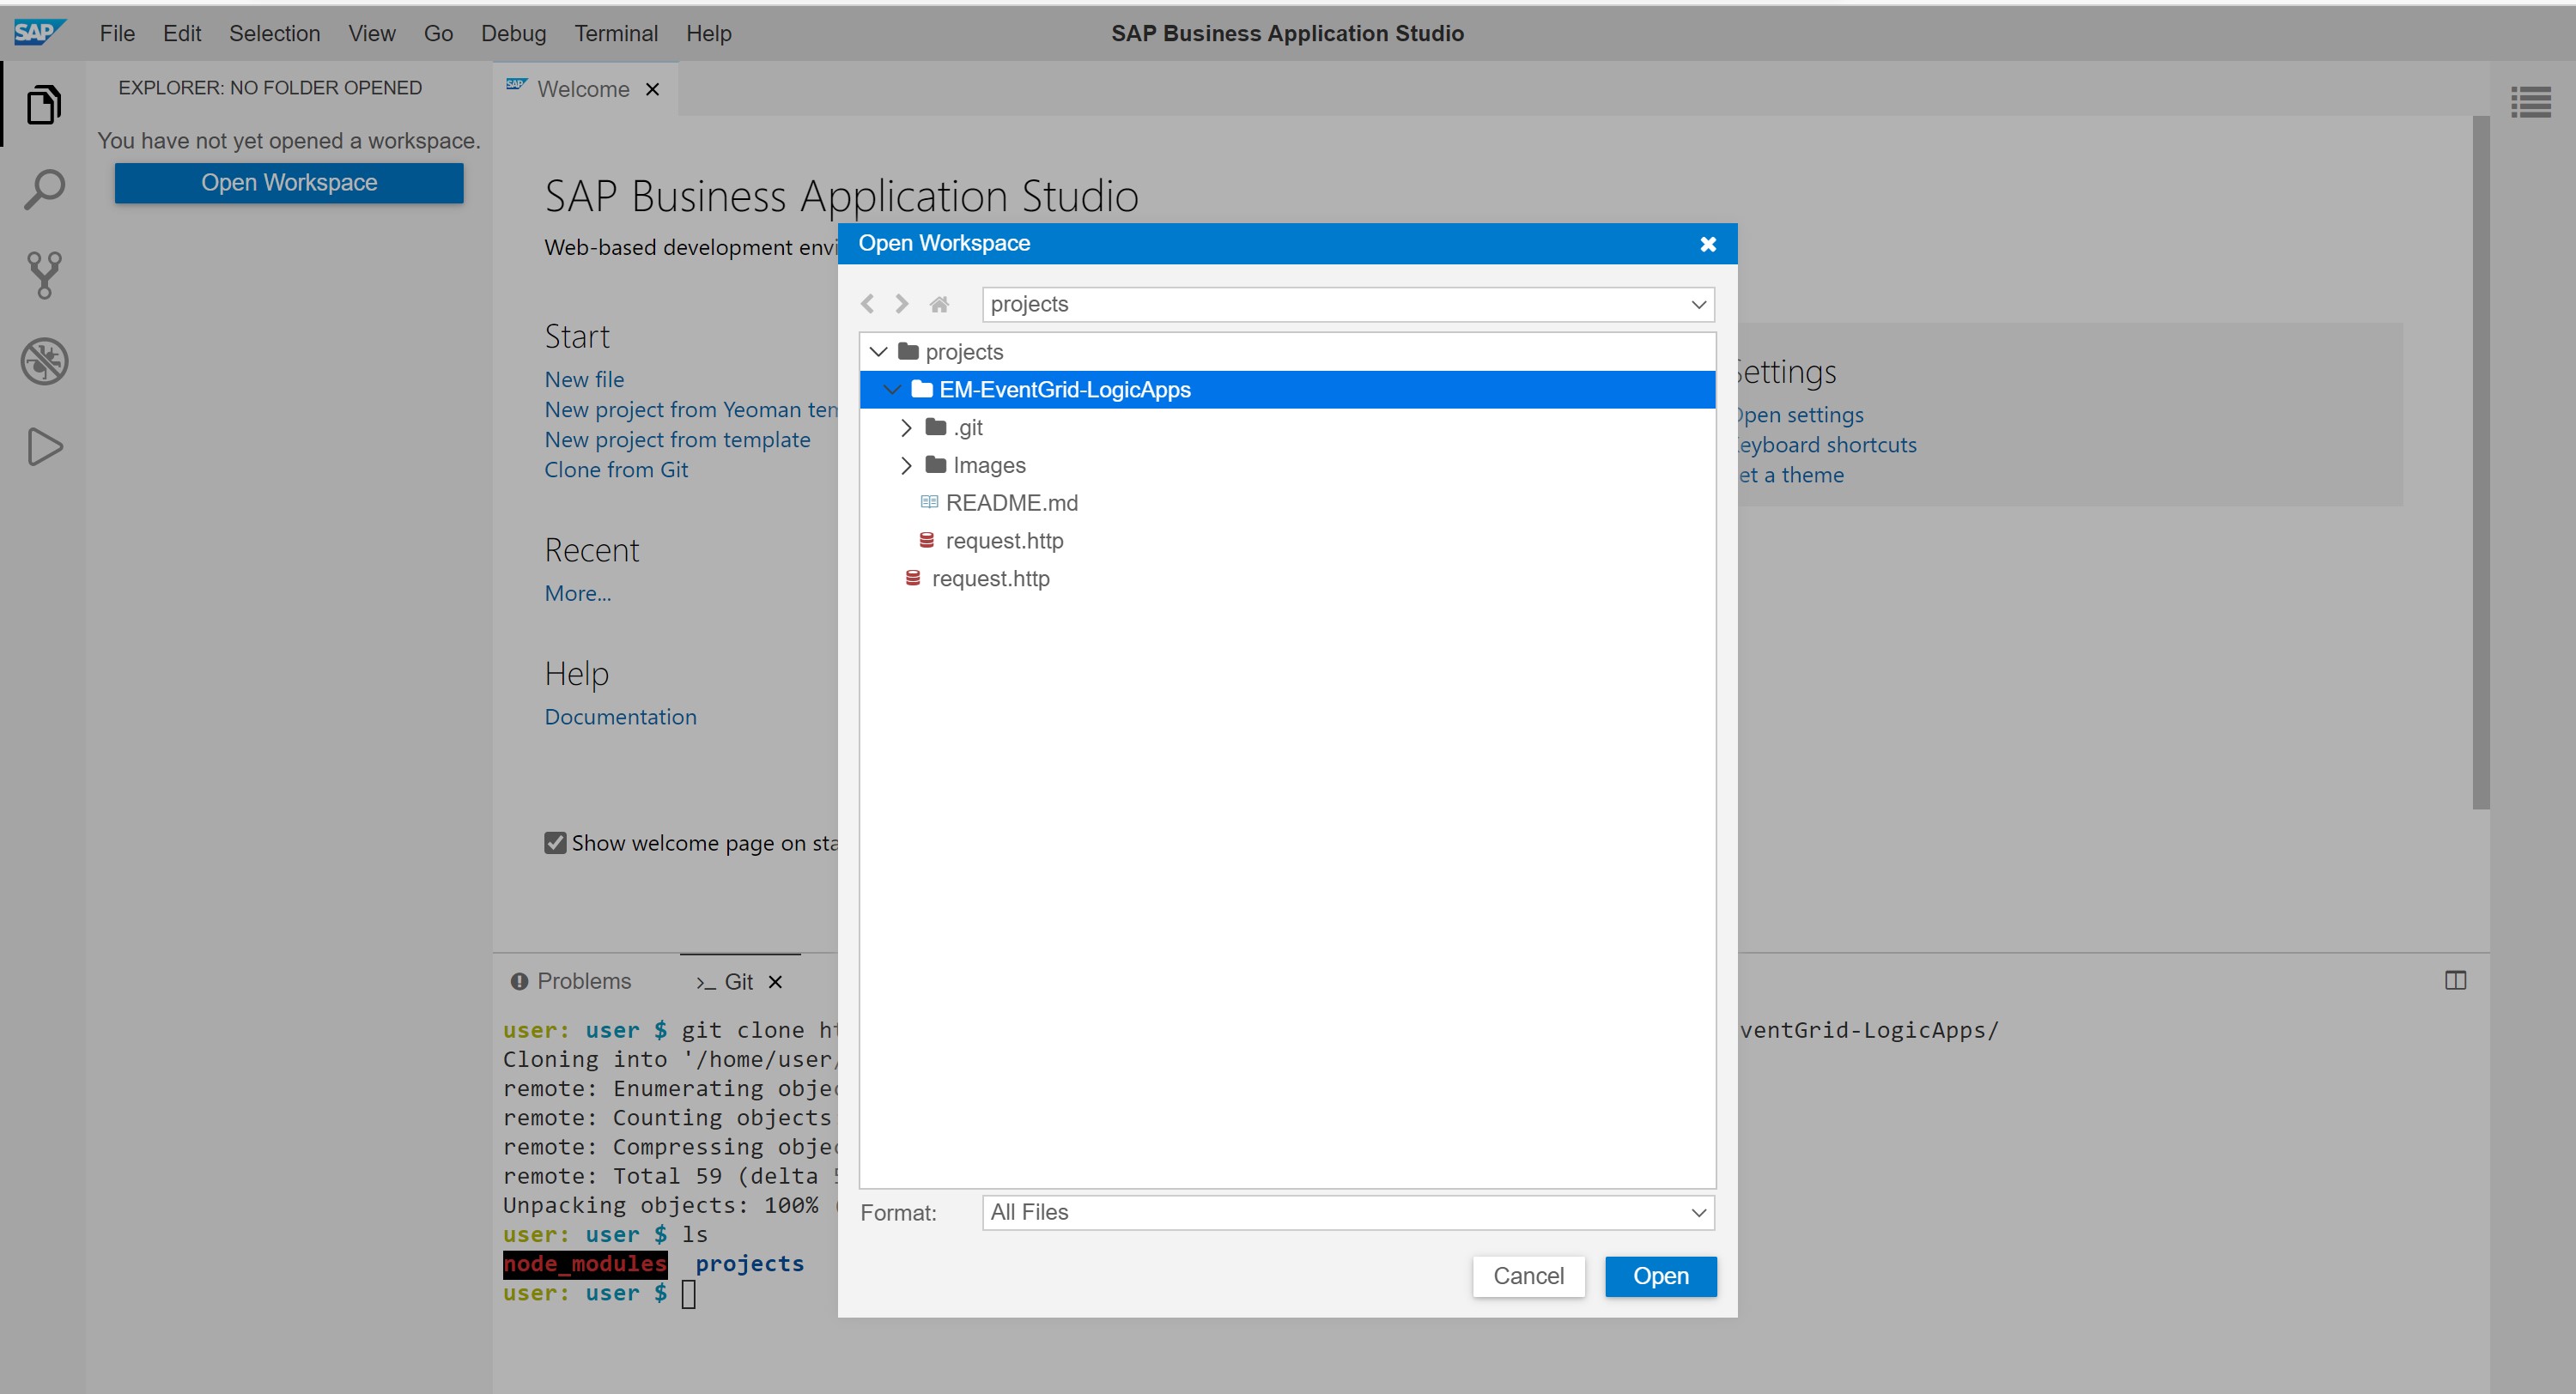Toggle Show welcome page on startup checkbox

coord(555,843)
